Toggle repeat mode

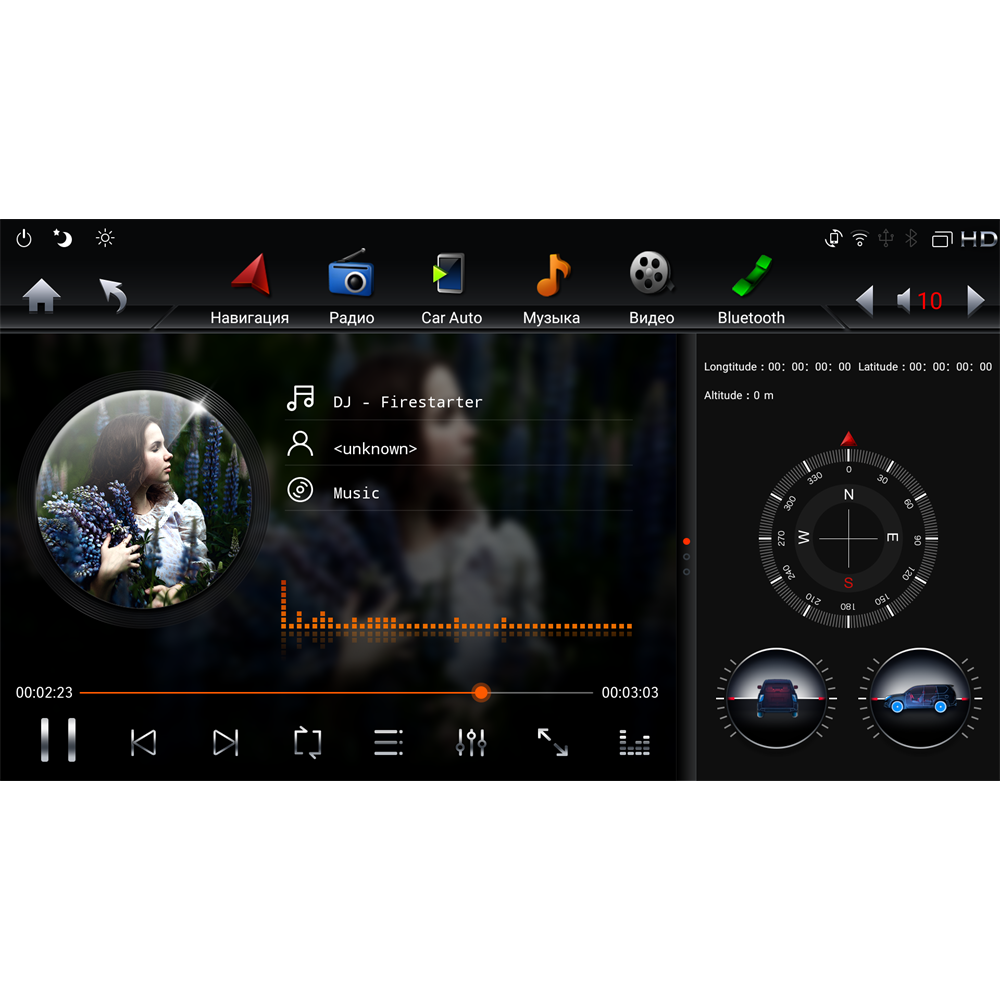[307, 742]
